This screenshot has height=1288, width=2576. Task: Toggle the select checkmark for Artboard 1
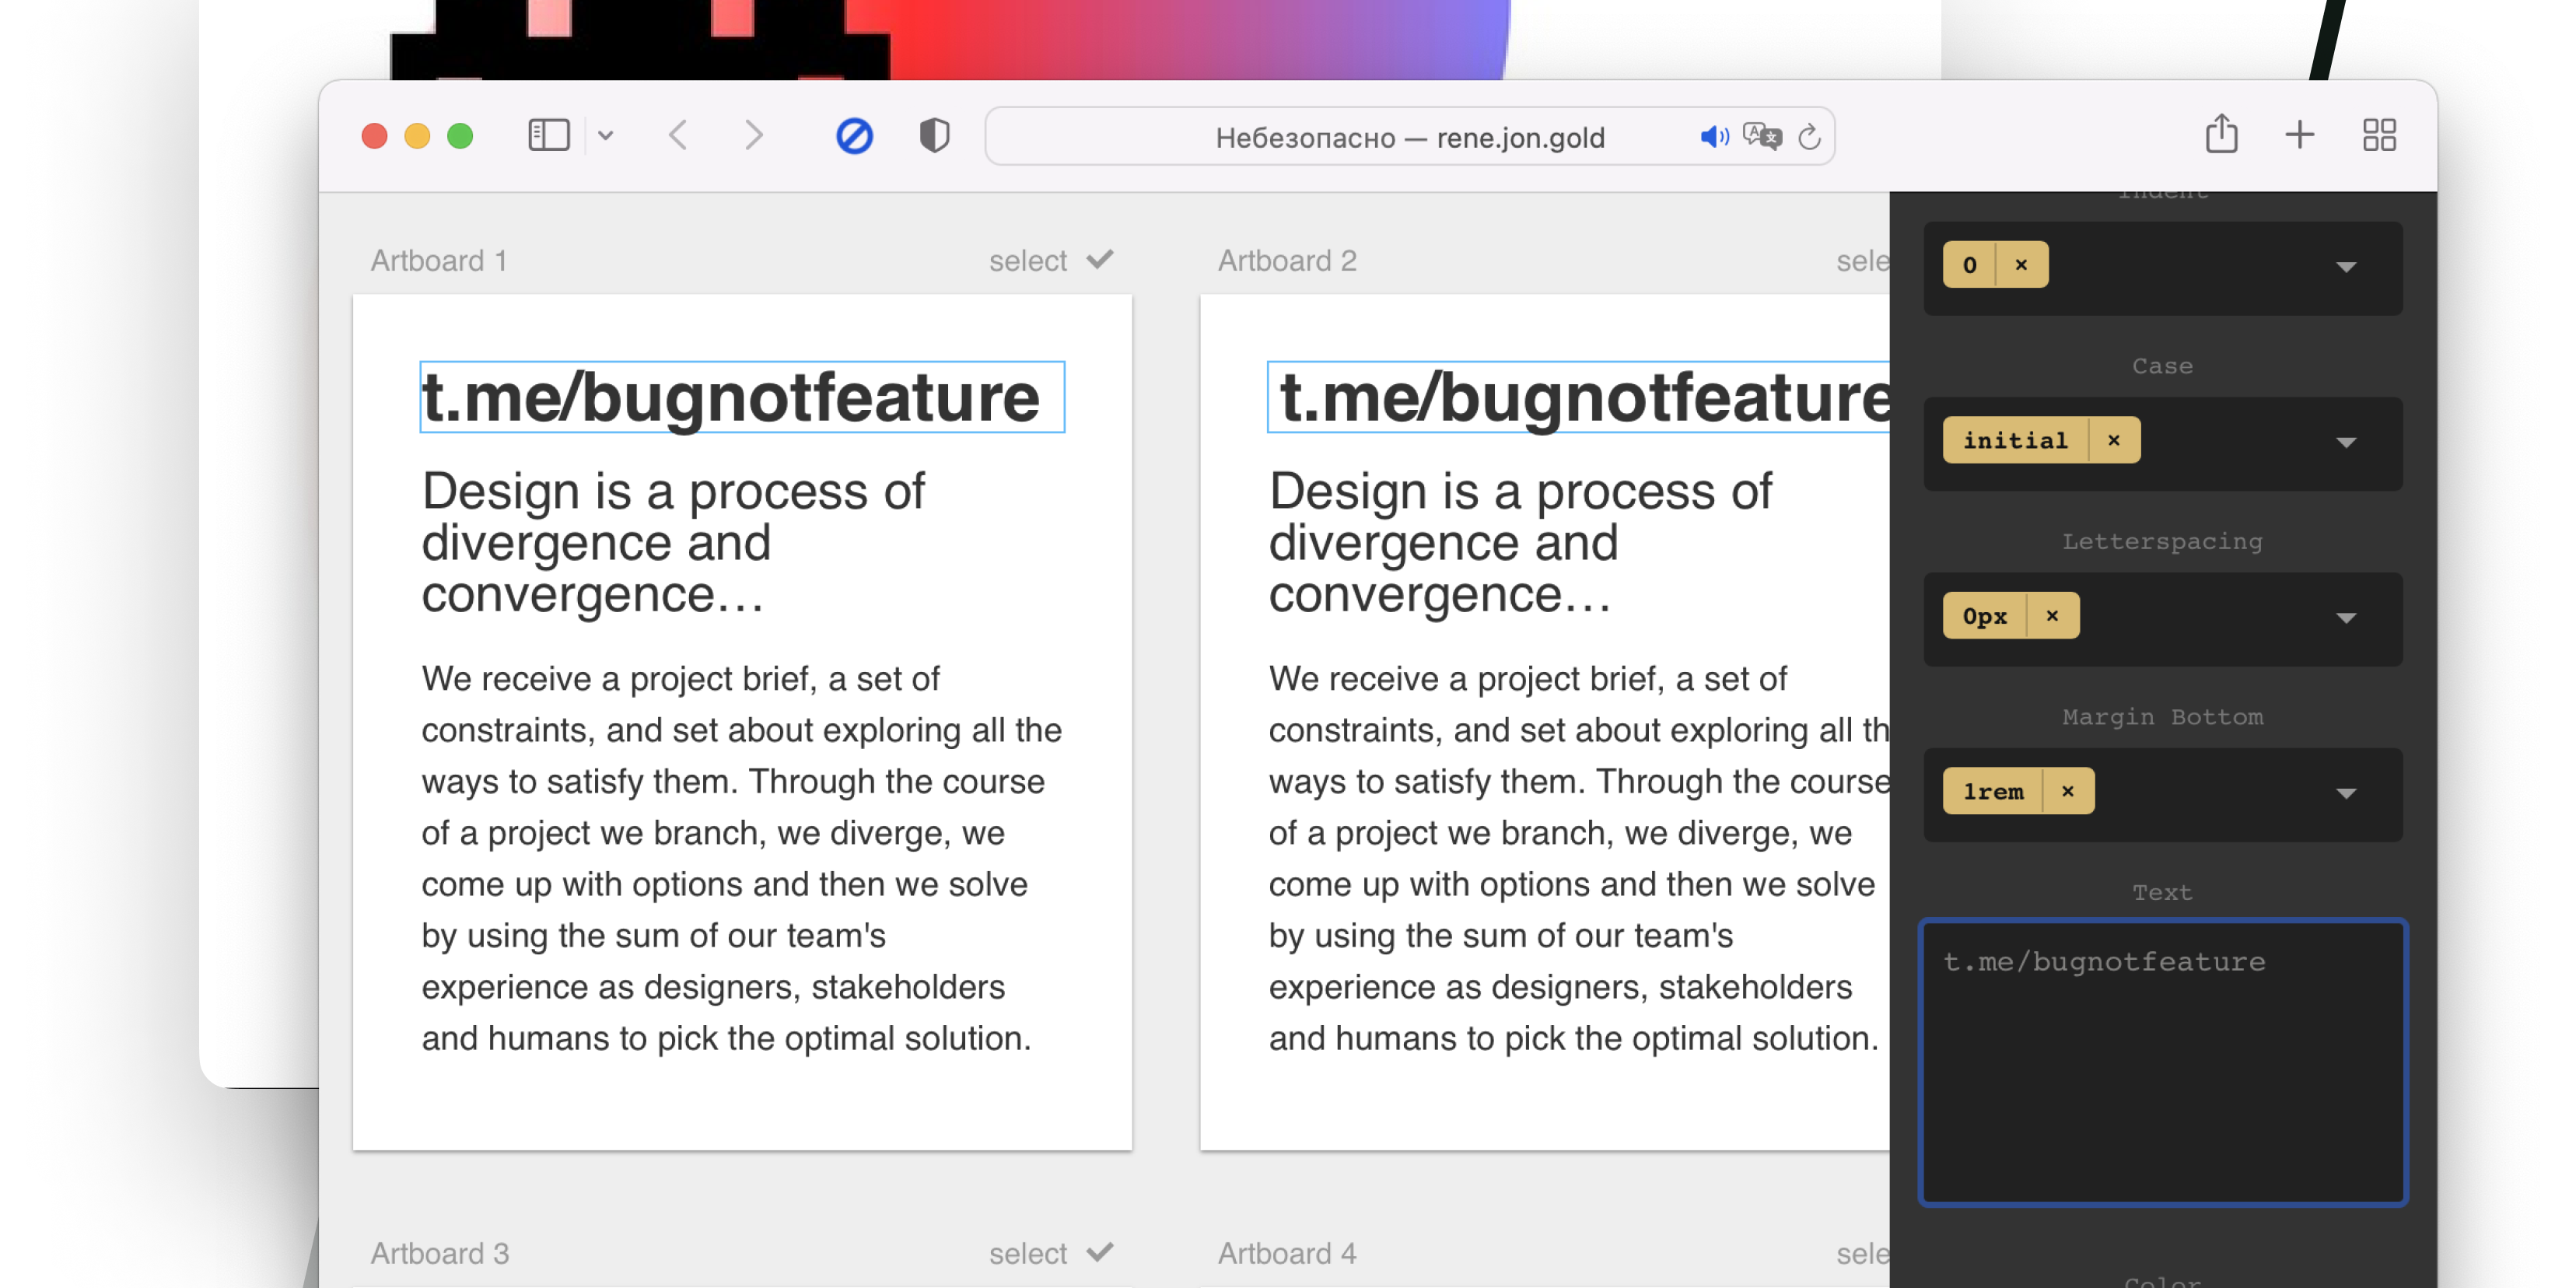pos(1100,260)
